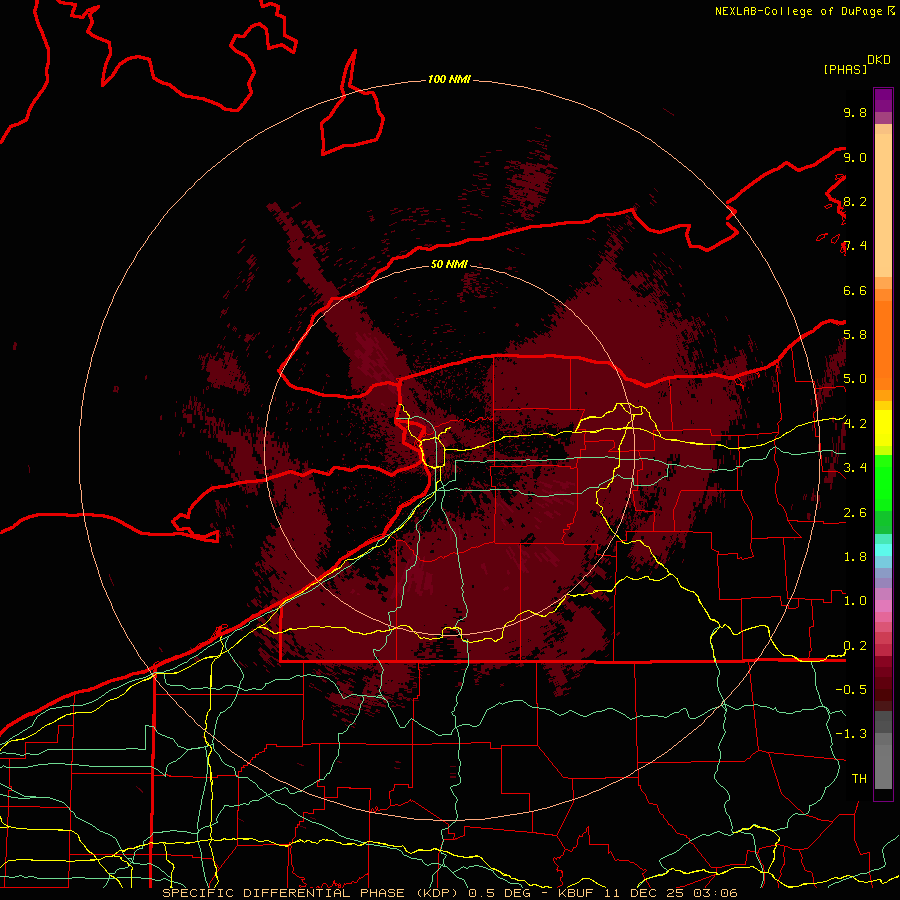900x900 pixels.
Task: Click the 6.6 value on the color scale
Action: point(855,290)
